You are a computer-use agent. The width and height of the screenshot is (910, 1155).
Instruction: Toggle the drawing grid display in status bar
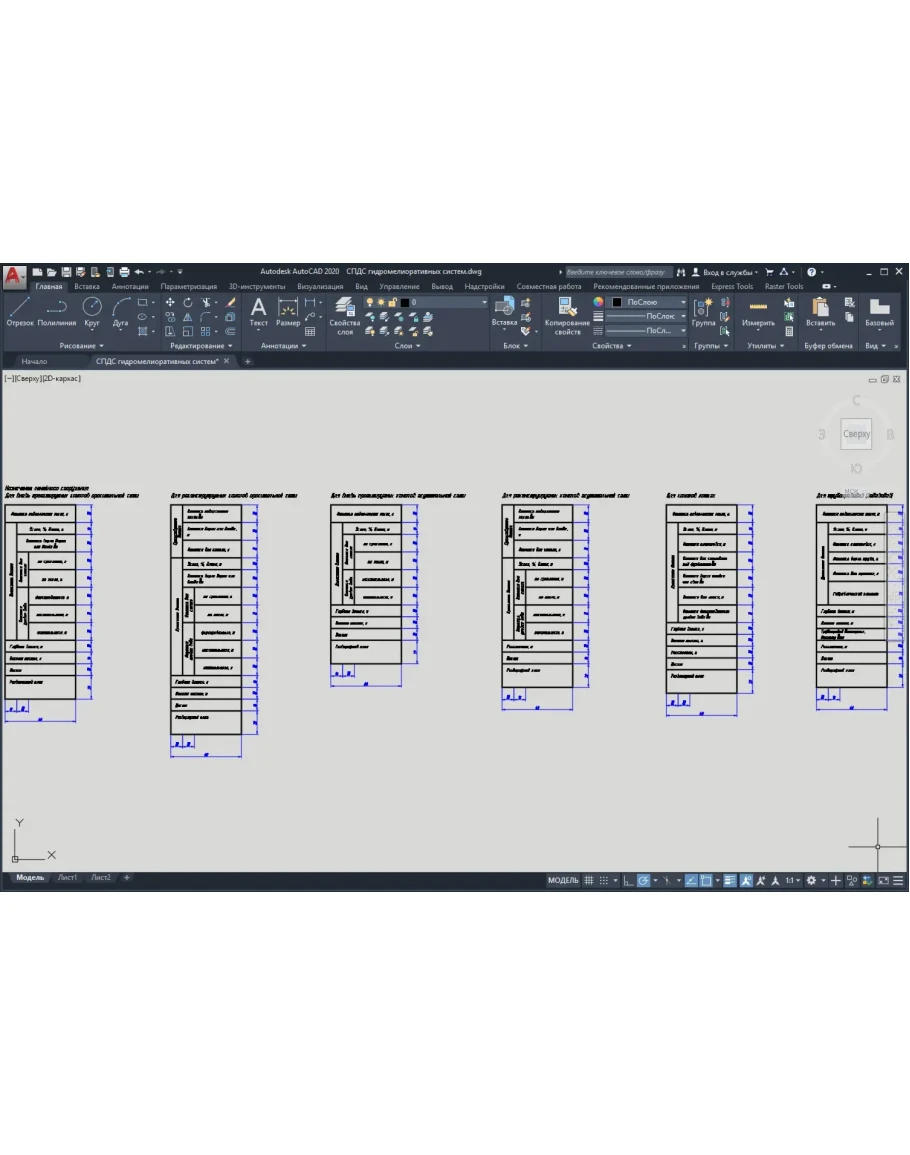pos(589,880)
